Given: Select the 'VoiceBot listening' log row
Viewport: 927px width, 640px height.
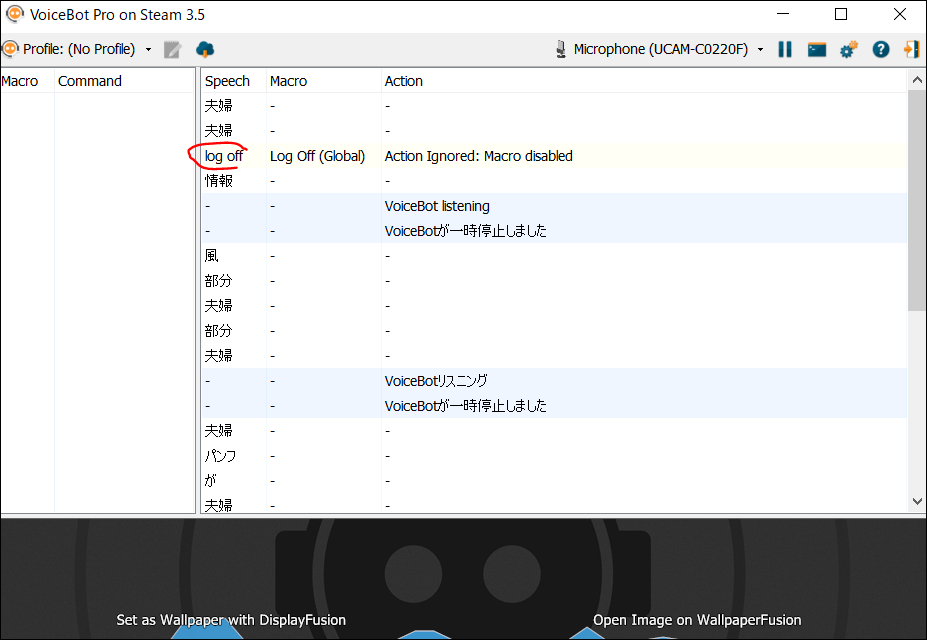Looking at the screenshot, I should [554, 206].
